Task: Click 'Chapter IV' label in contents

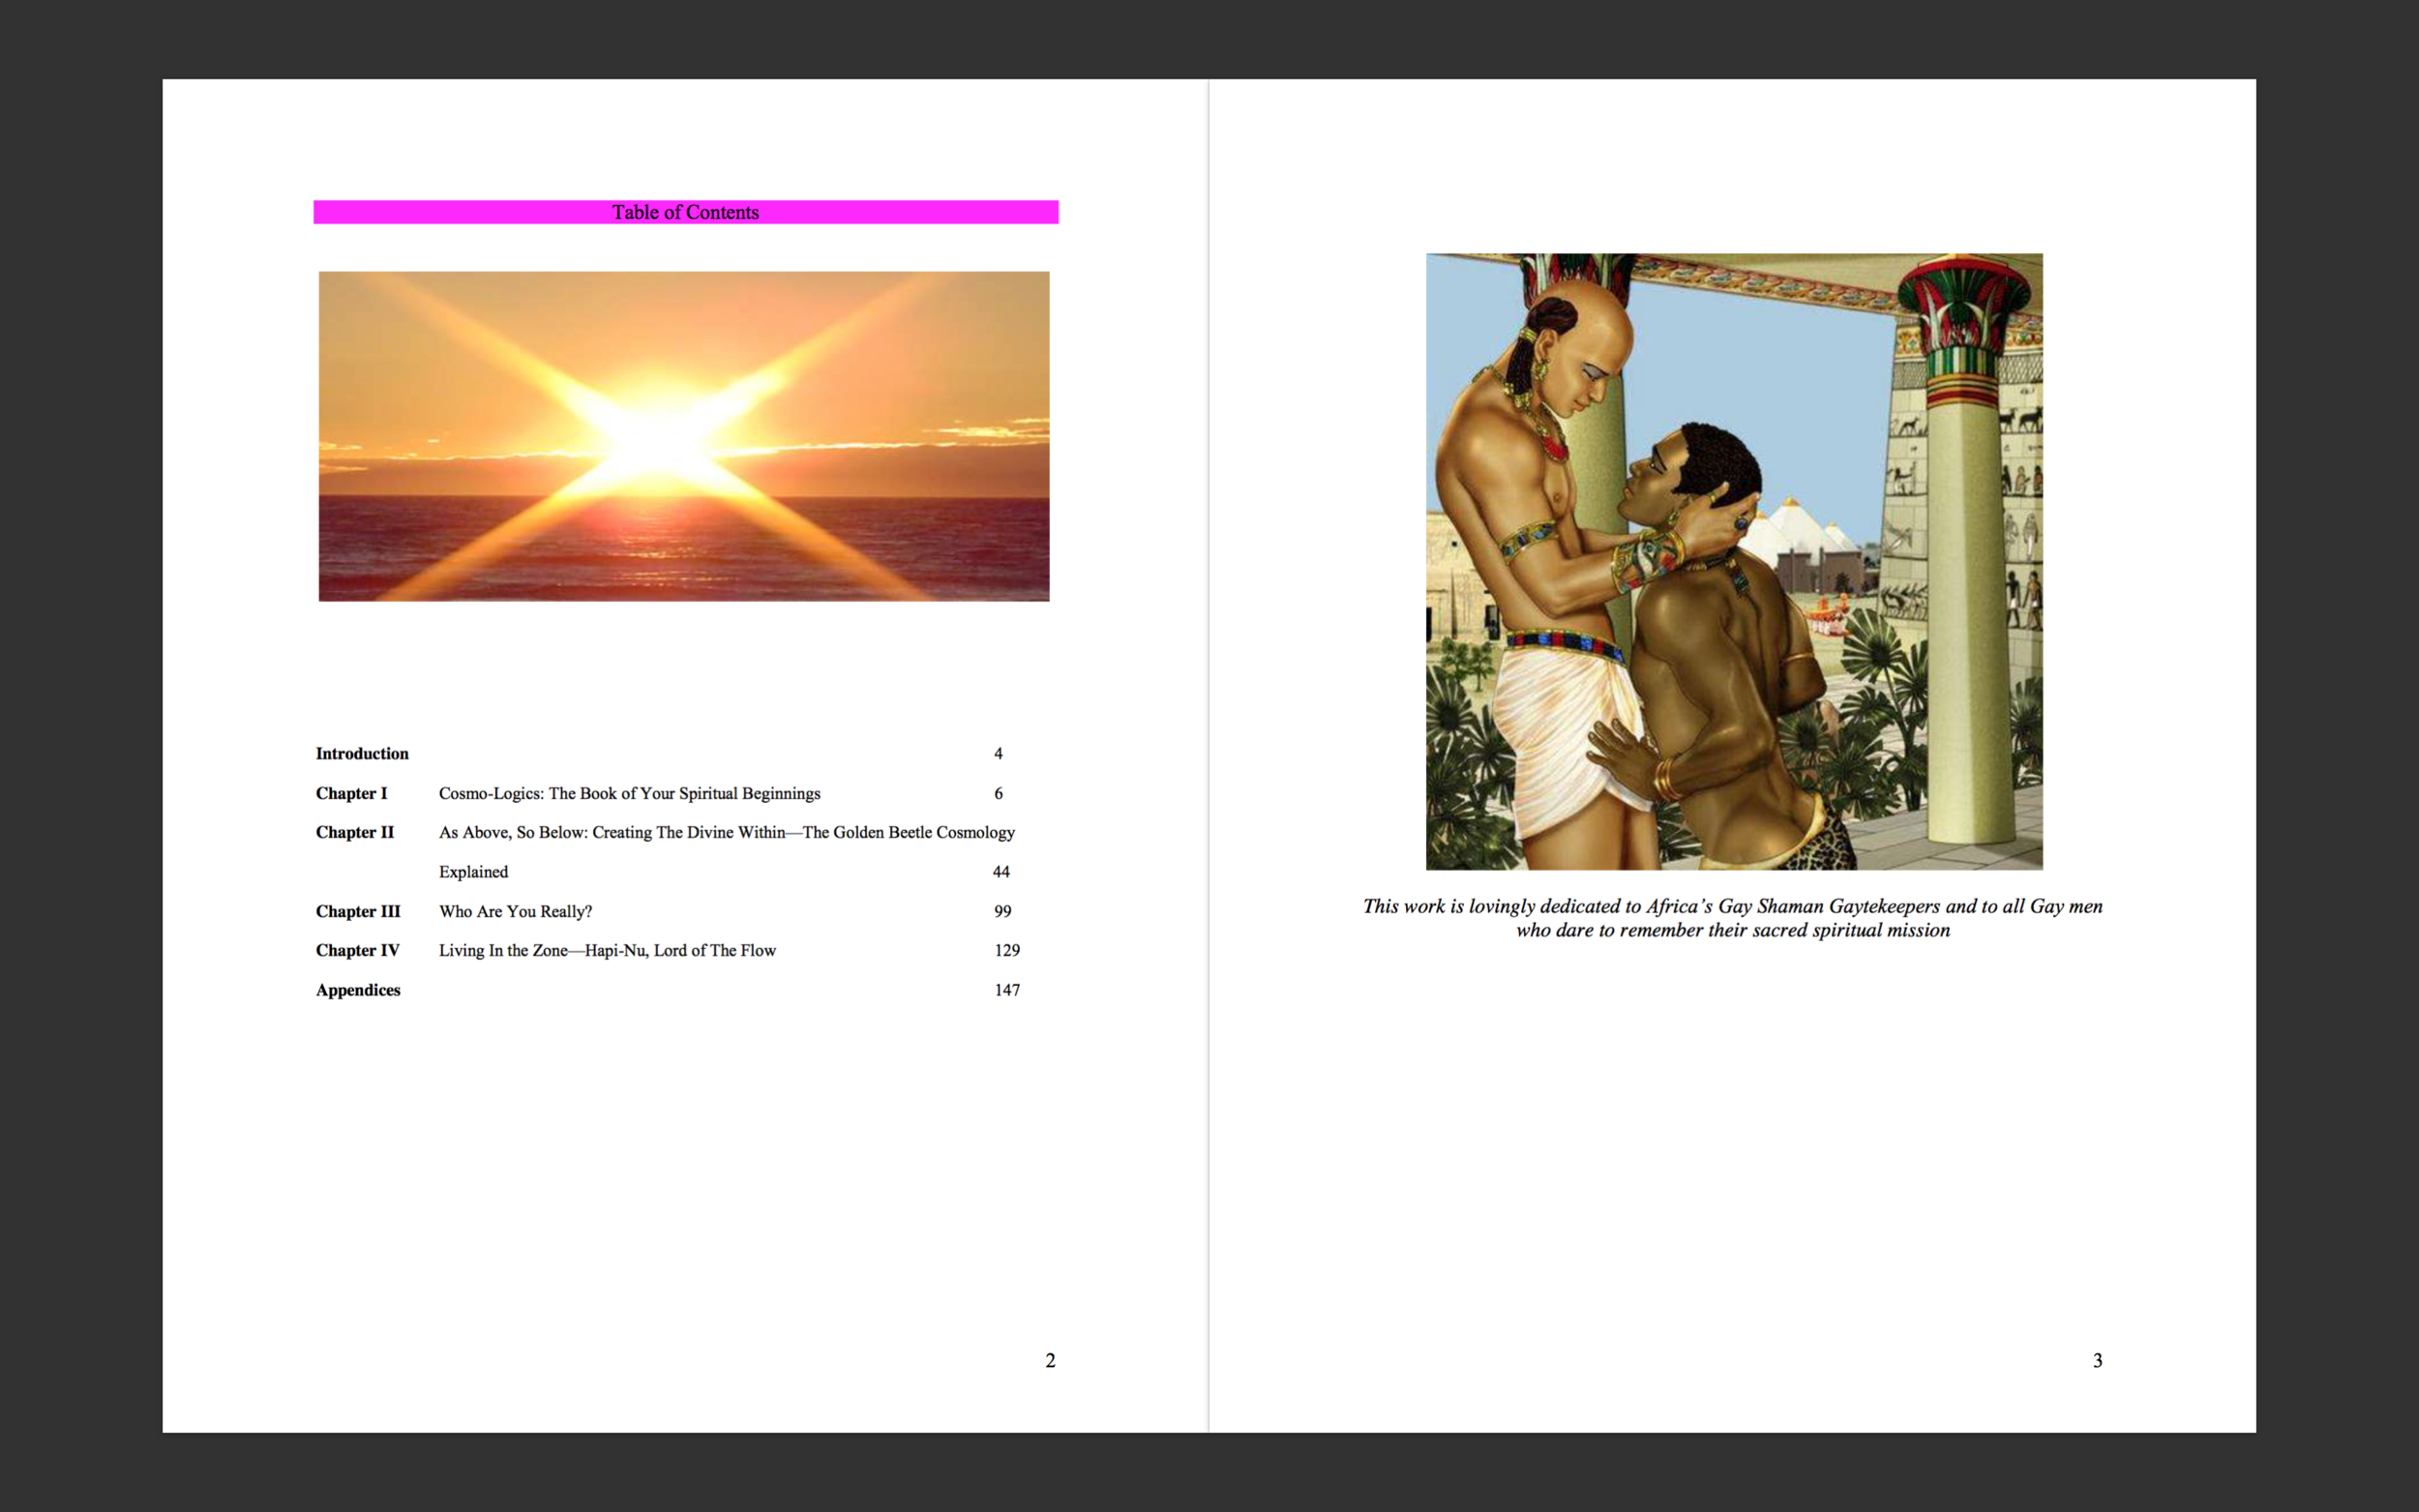Action: [357, 950]
